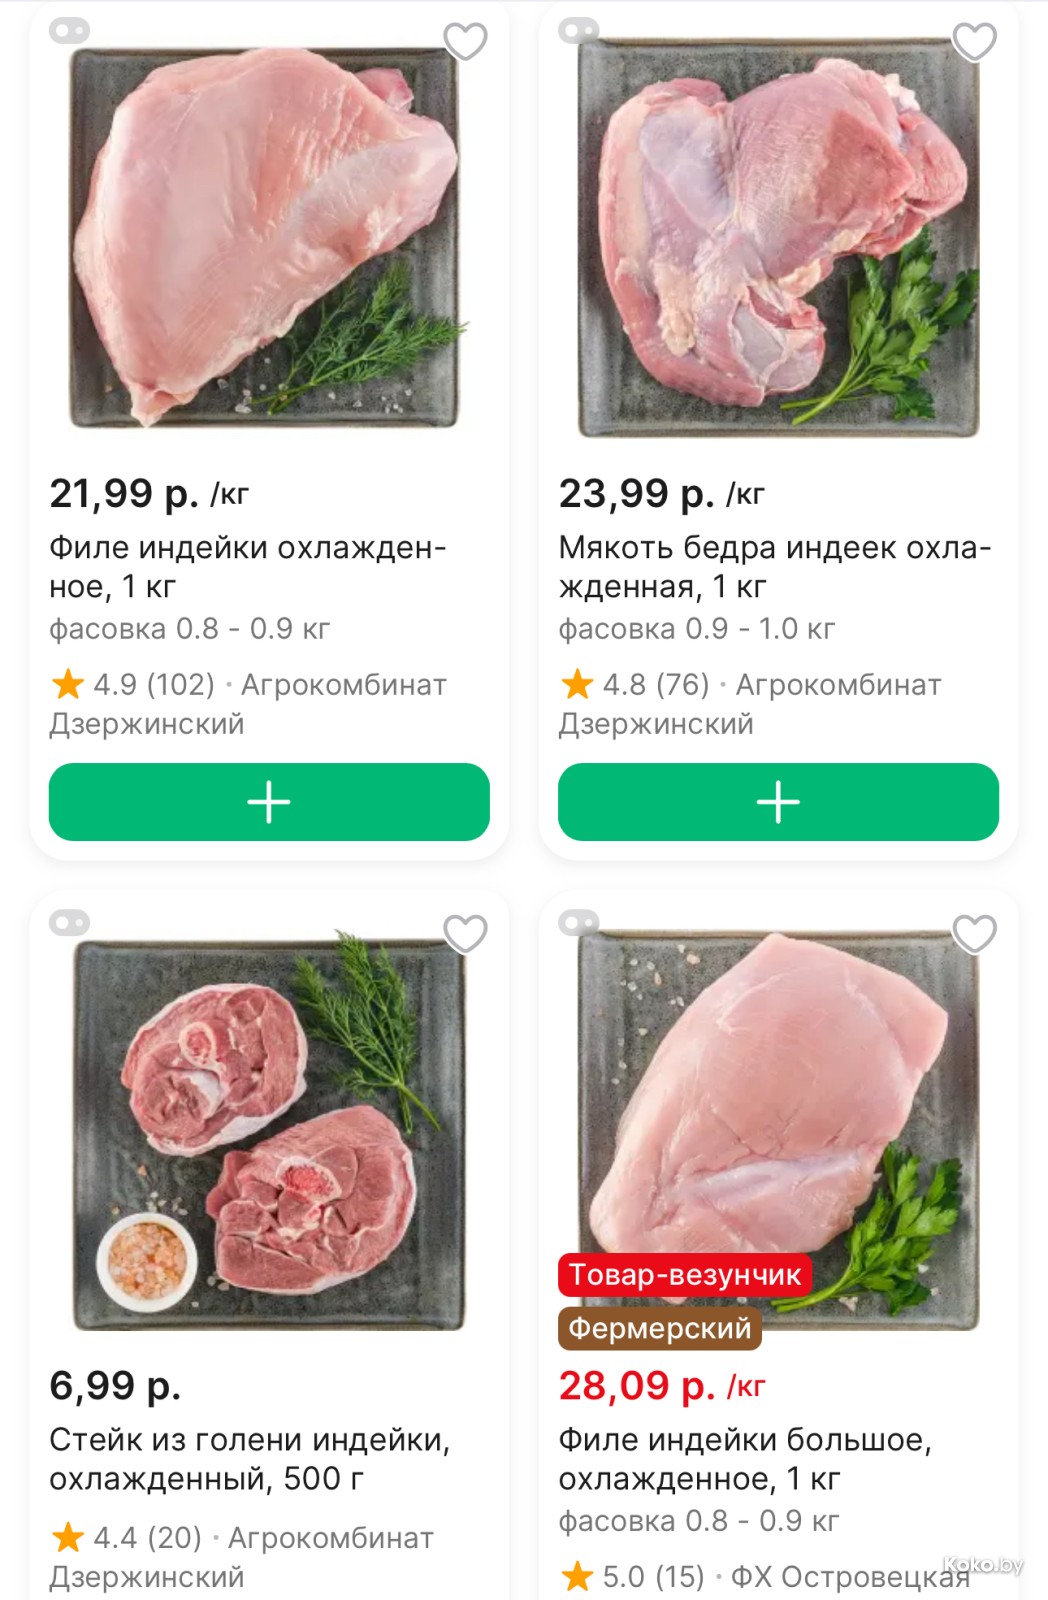
Task: Tap gray badge icon on Стейк из голени card
Action: pos(70,923)
